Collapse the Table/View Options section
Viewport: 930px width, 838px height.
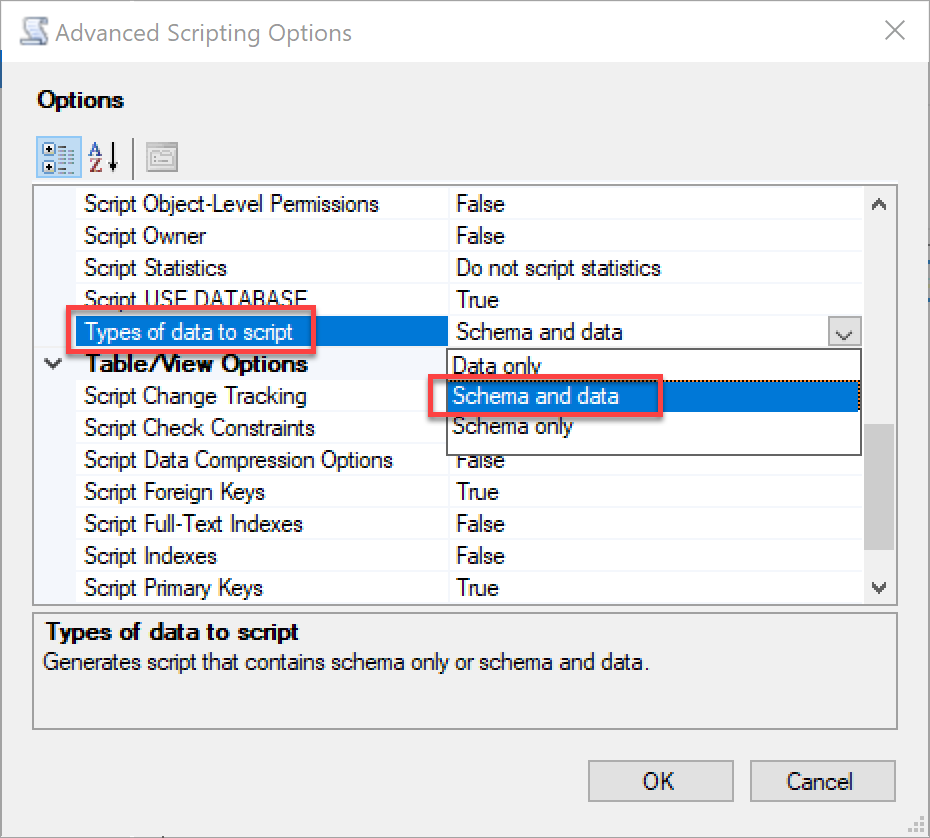pyautogui.click(x=54, y=365)
